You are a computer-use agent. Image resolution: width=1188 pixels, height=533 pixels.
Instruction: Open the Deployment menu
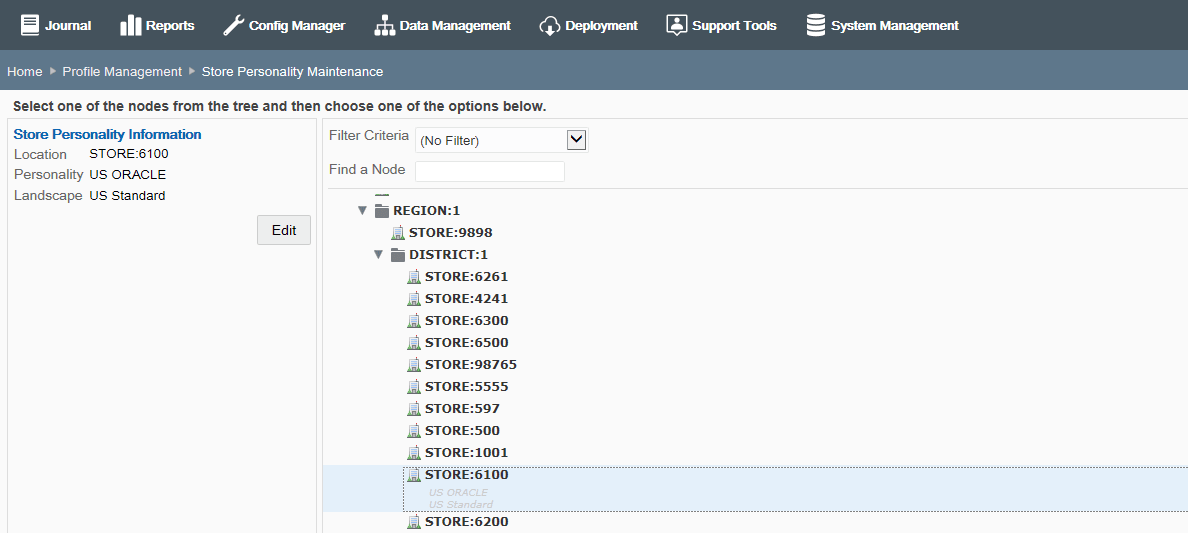[x=589, y=26]
